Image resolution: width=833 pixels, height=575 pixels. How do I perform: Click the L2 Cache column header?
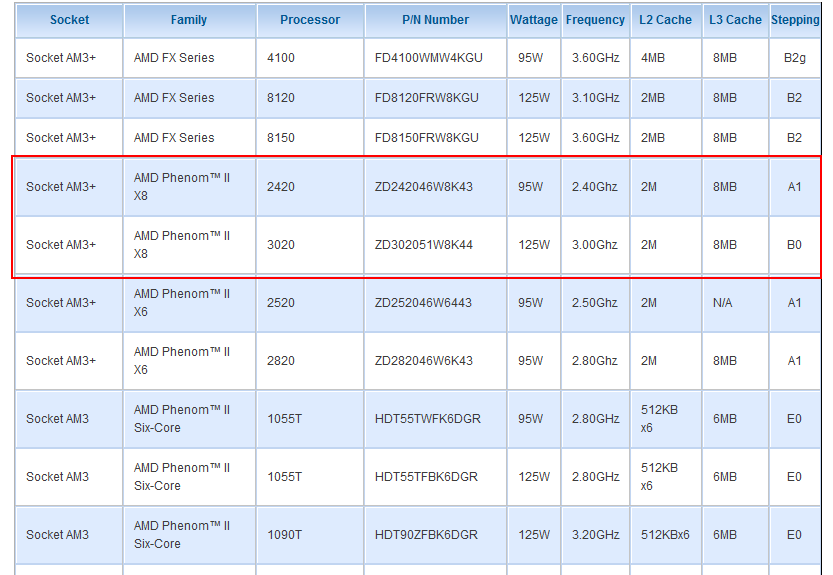click(666, 20)
